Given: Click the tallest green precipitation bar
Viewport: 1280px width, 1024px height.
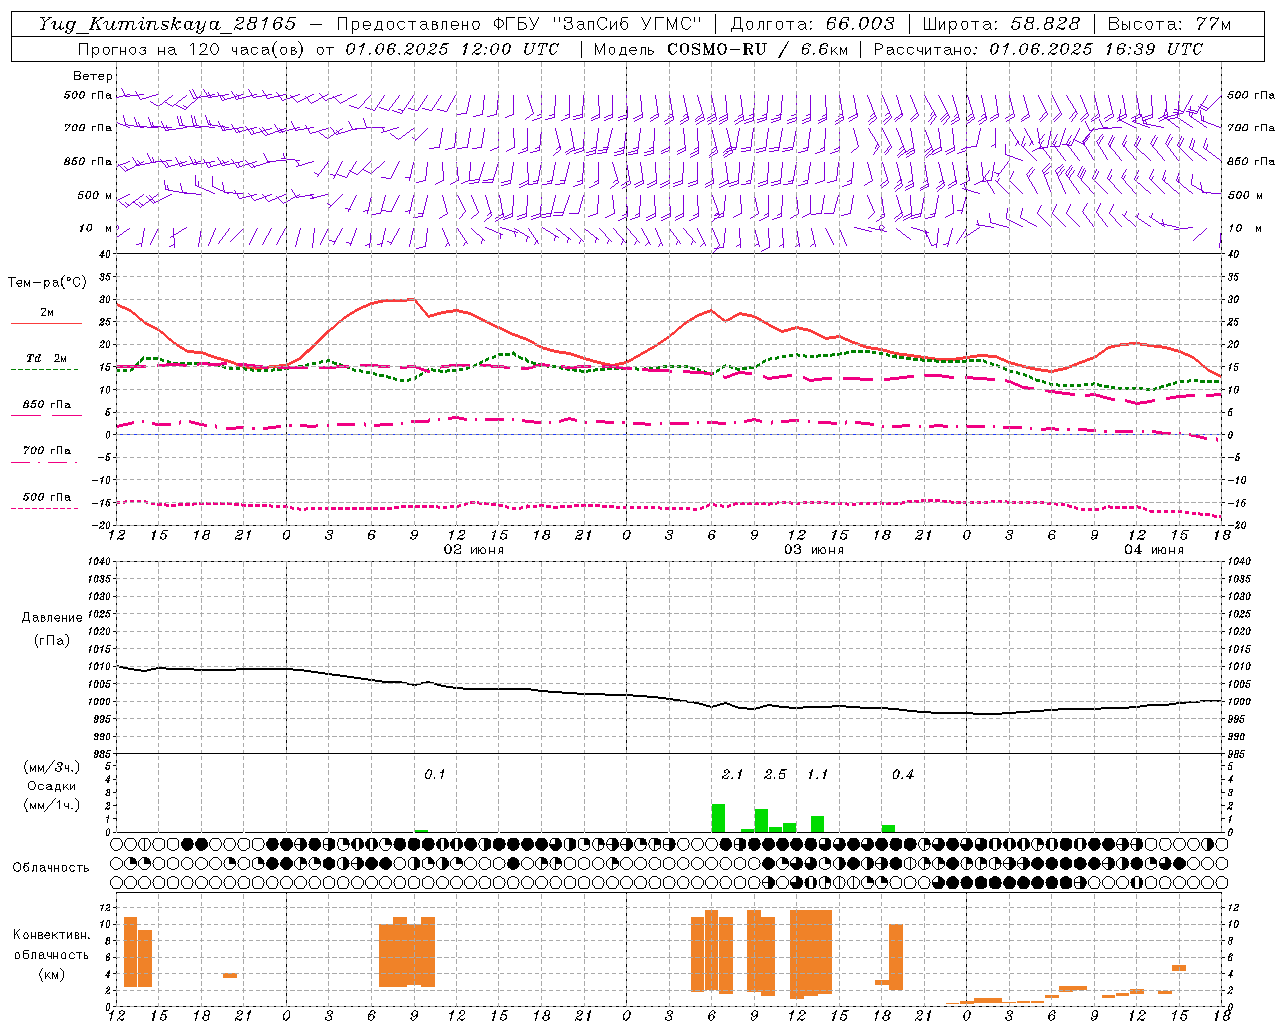Looking at the screenshot, I should [x=718, y=818].
